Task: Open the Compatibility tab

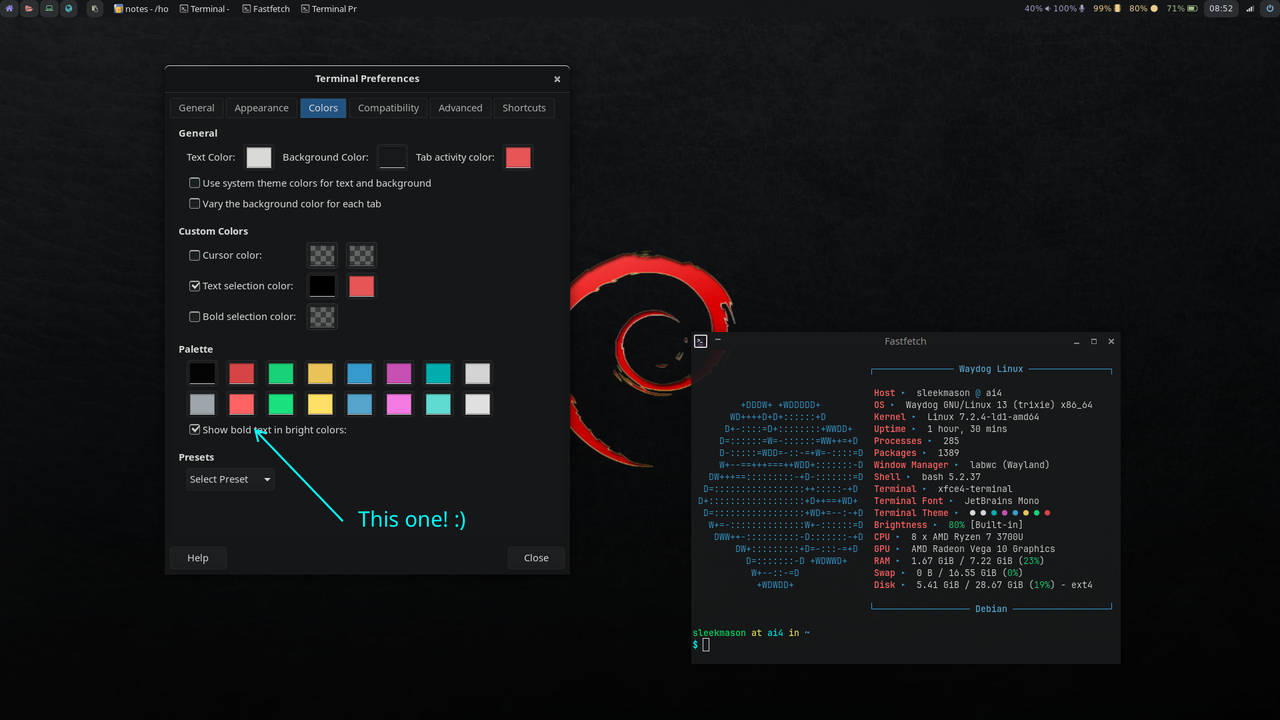Action: click(x=388, y=108)
